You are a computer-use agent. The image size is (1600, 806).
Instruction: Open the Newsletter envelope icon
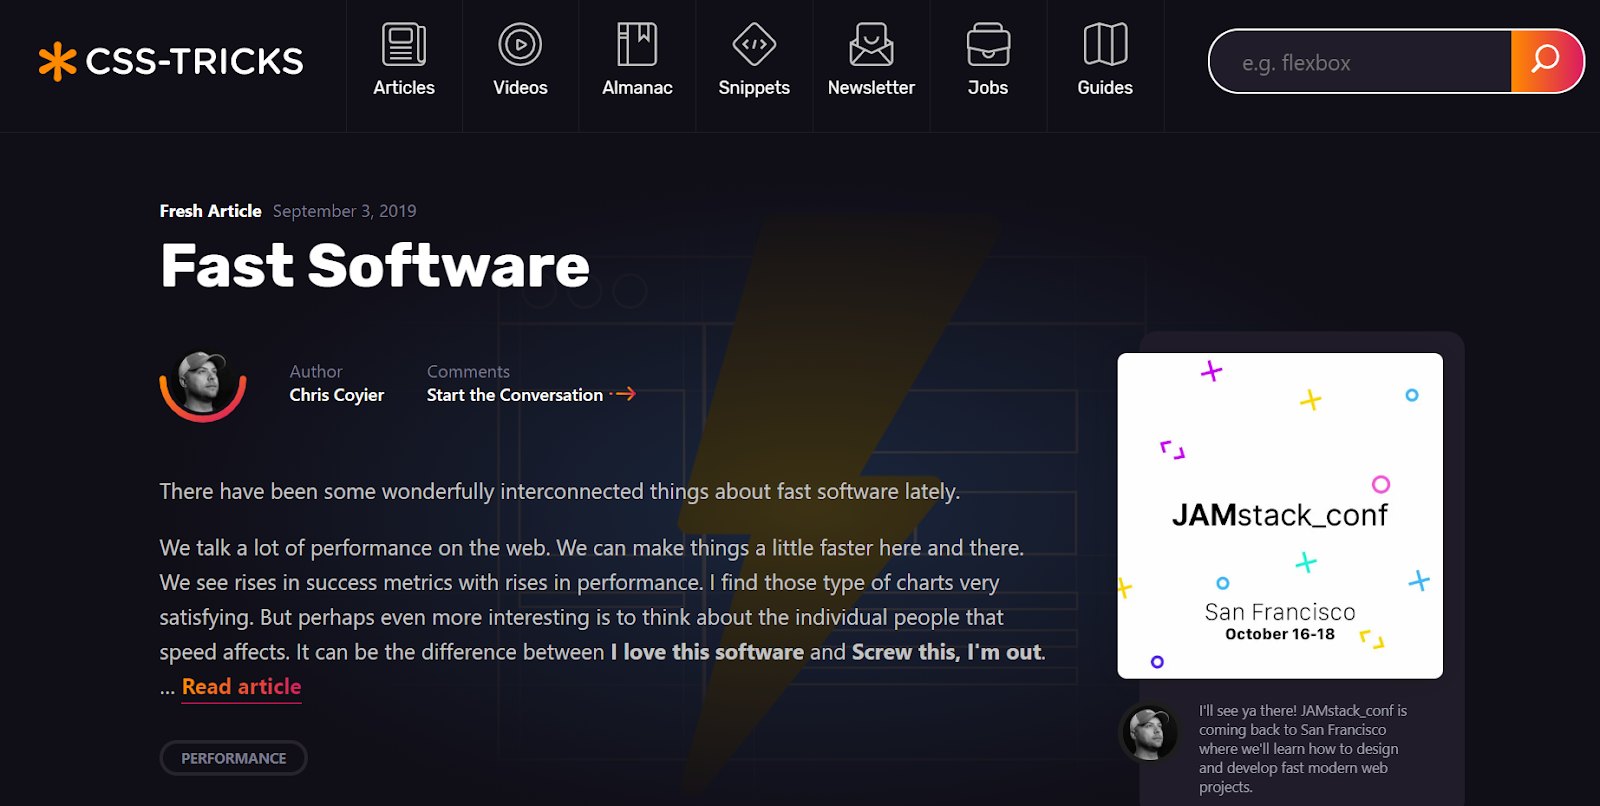[x=871, y=44]
